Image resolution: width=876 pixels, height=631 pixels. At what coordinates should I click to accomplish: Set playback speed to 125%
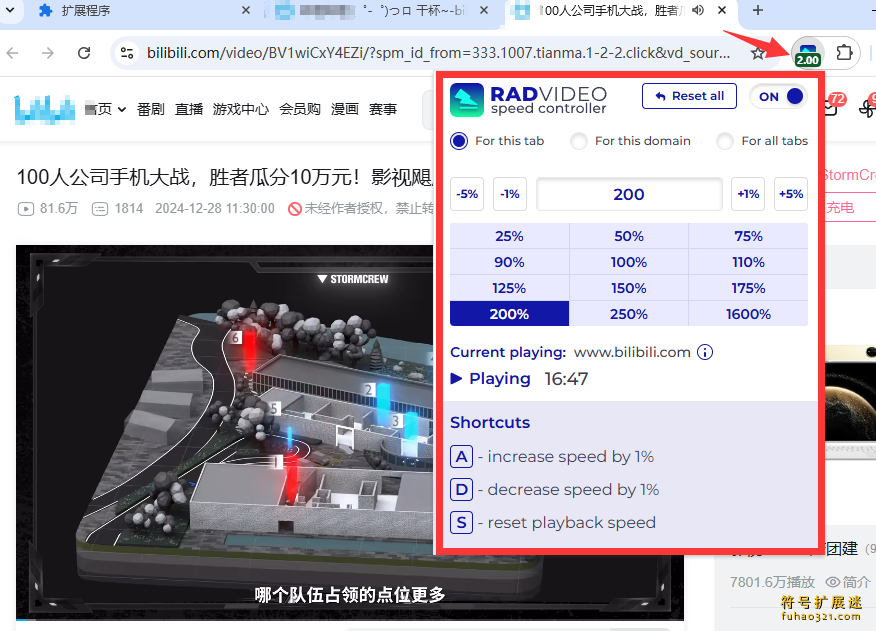click(510, 288)
